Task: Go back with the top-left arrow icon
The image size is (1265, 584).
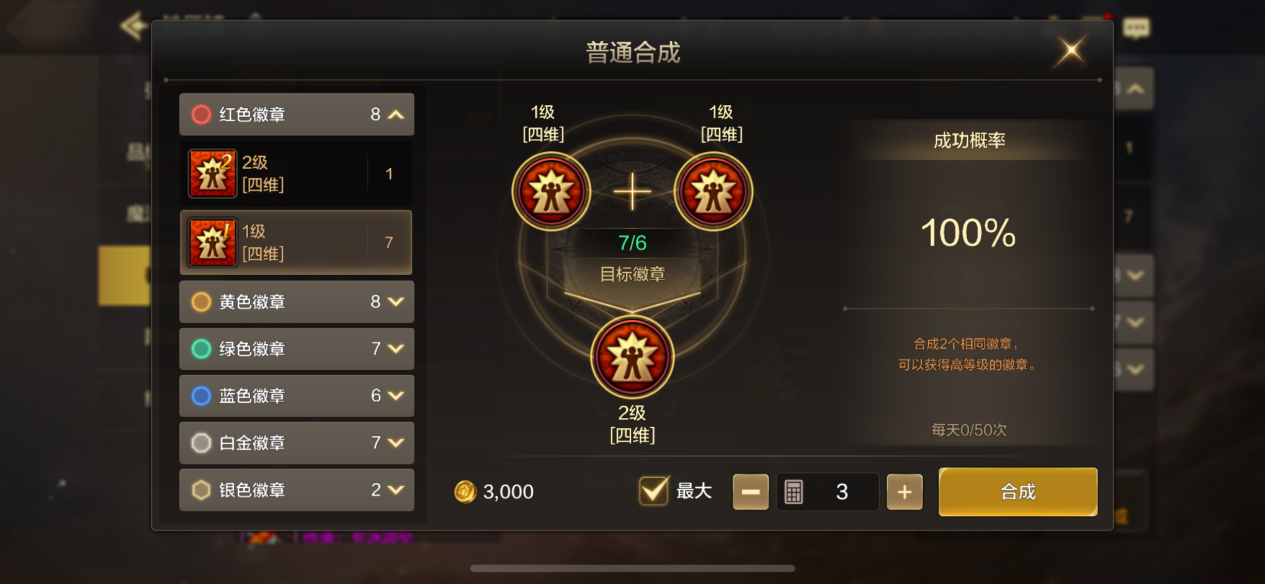Action: [x=133, y=25]
